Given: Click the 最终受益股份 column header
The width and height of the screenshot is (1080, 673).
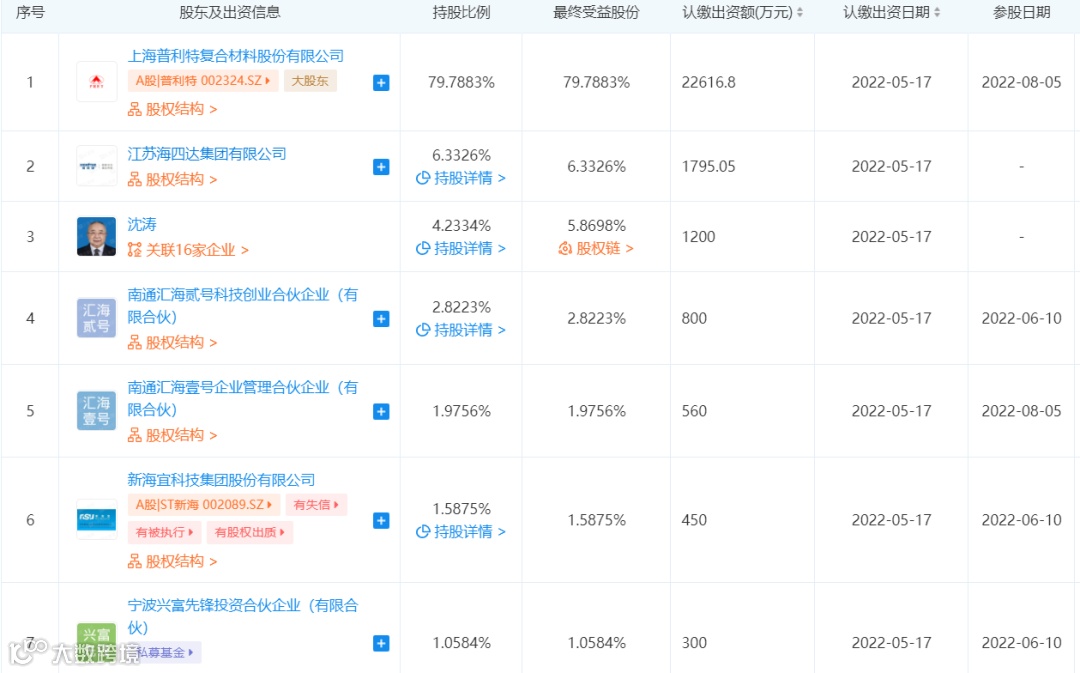Looking at the screenshot, I should coord(596,12).
